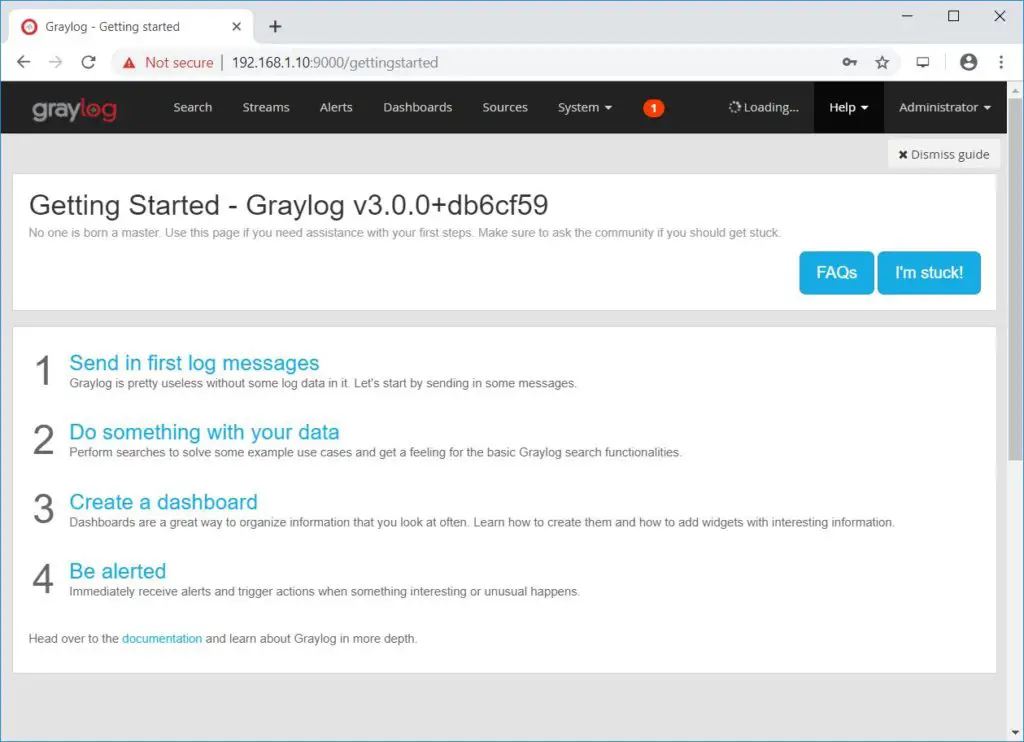1024x742 pixels.
Task: Expand the System dropdown menu
Action: (584, 107)
